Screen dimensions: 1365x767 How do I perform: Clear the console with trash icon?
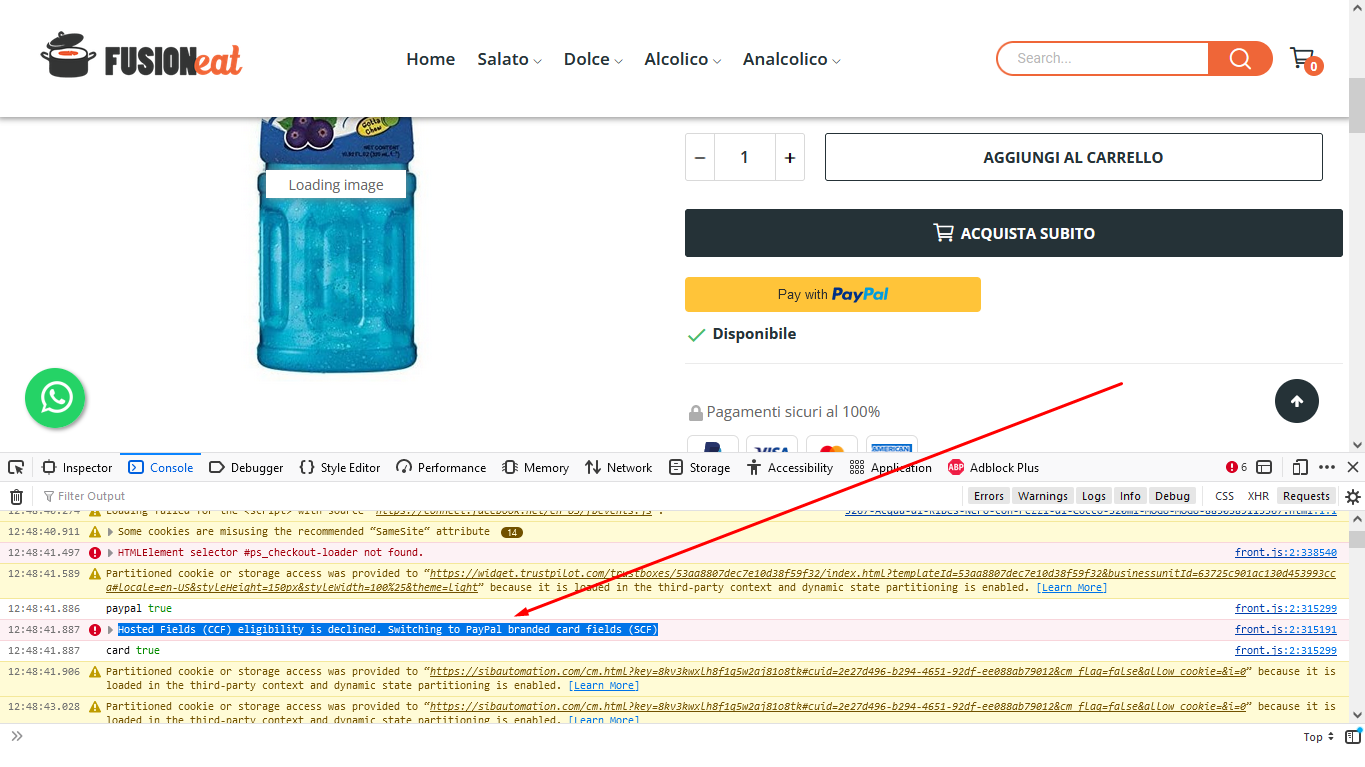16,496
